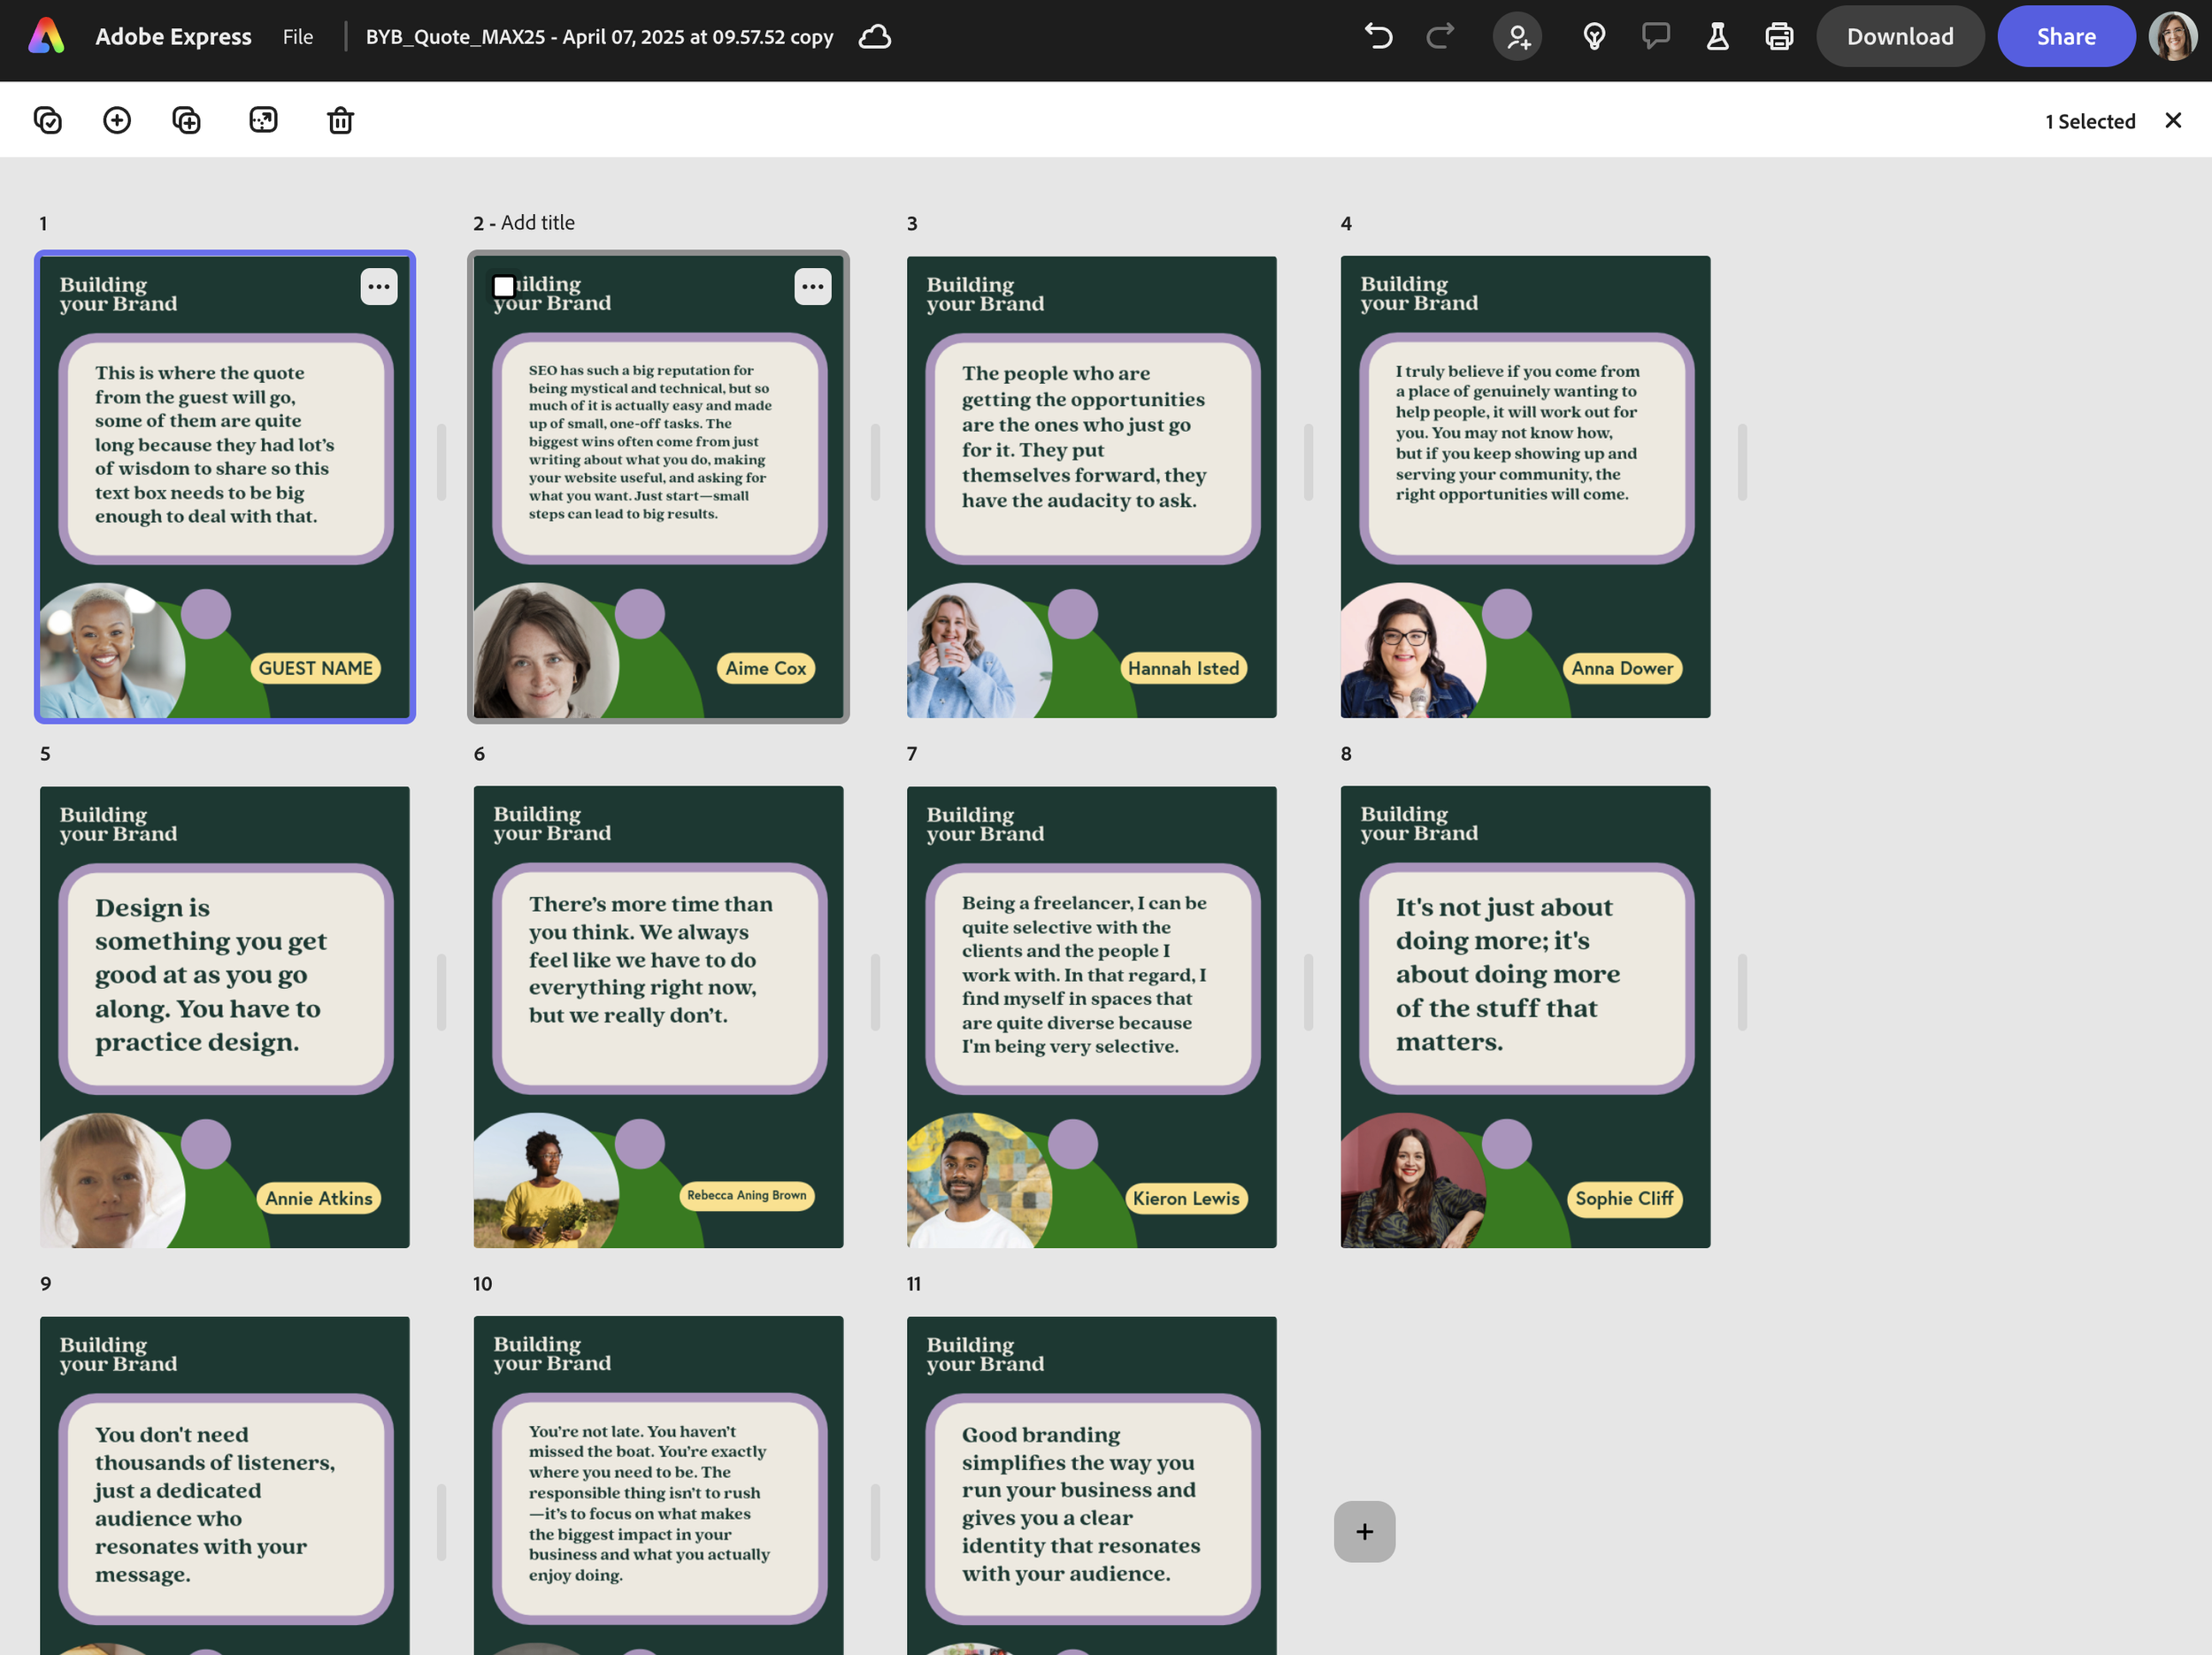Open the three-dot menu on page 1
Viewport: 2212px width, 1655px height.
pyautogui.click(x=379, y=287)
